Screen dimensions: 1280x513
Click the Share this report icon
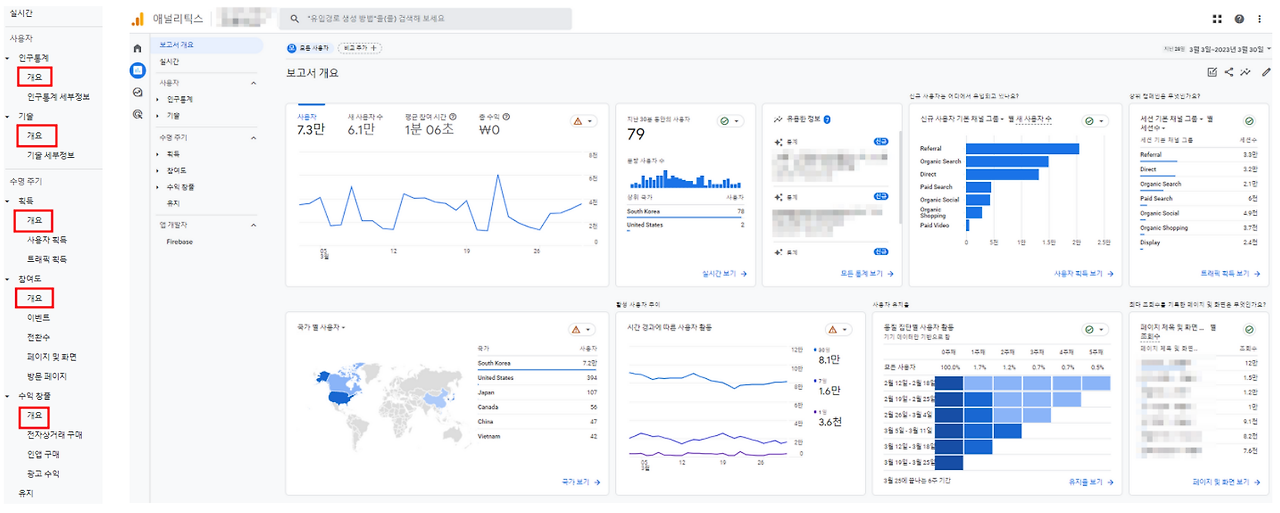(1229, 72)
